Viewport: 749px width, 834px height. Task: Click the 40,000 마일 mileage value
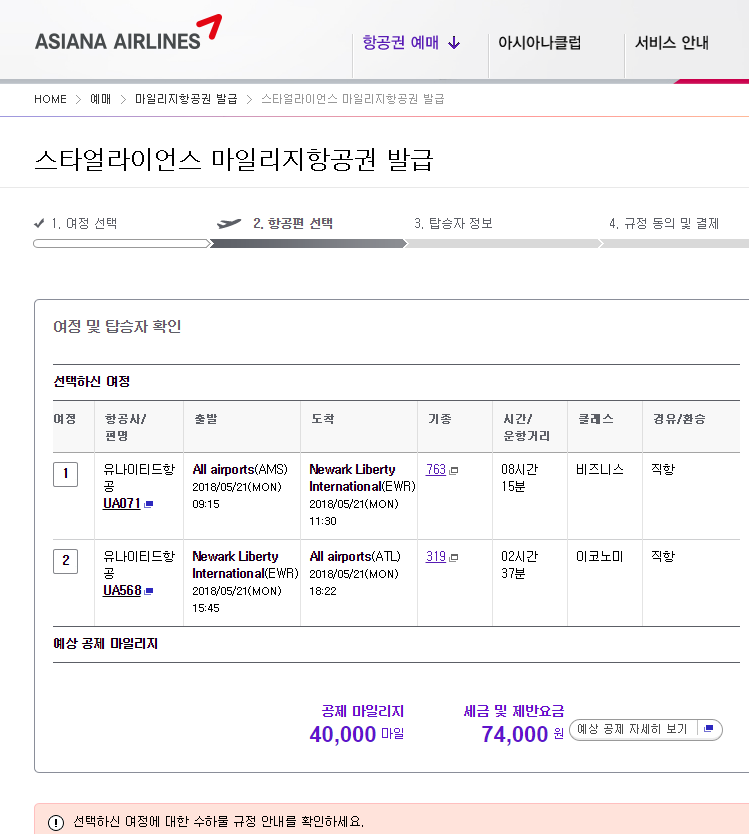pyautogui.click(x=356, y=734)
